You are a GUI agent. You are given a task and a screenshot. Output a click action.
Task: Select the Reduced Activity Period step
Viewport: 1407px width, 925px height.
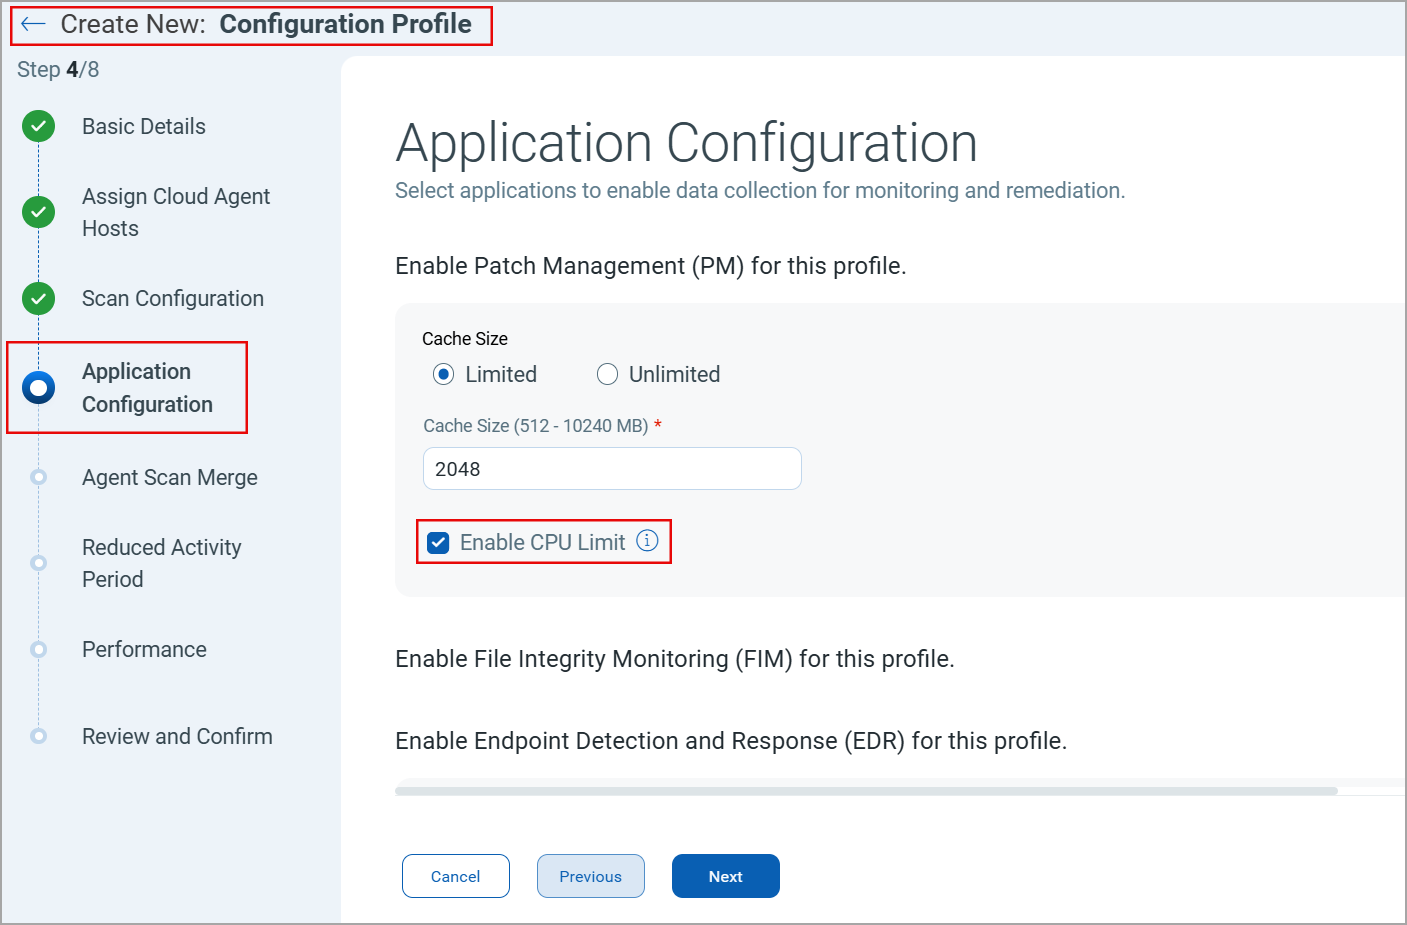click(37, 563)
